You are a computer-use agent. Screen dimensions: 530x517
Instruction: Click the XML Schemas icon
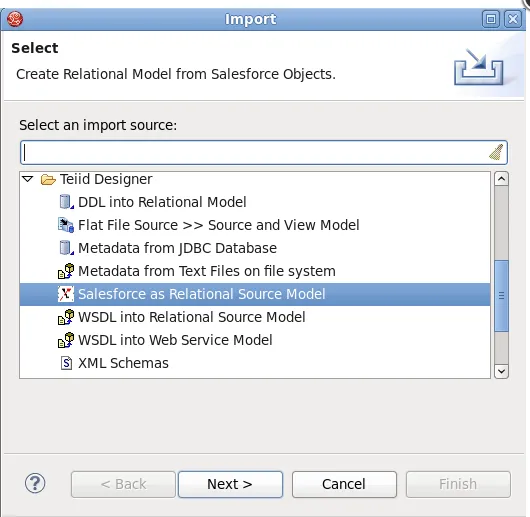[x=66, y=363]
